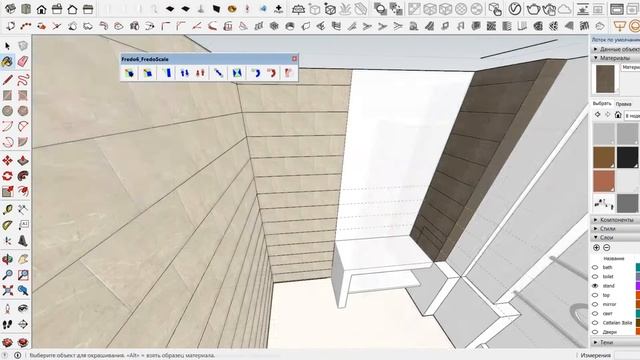Go to In Model materials home
Image resolution: width=640 pixels, height=360 pixels.
618,115
